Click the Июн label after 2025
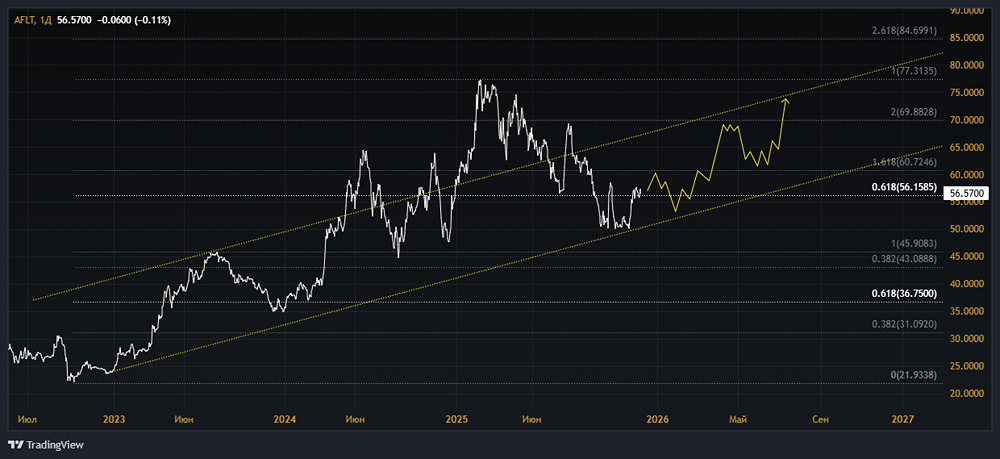This screenshot has width=1000, height=459. coord(531,419)
